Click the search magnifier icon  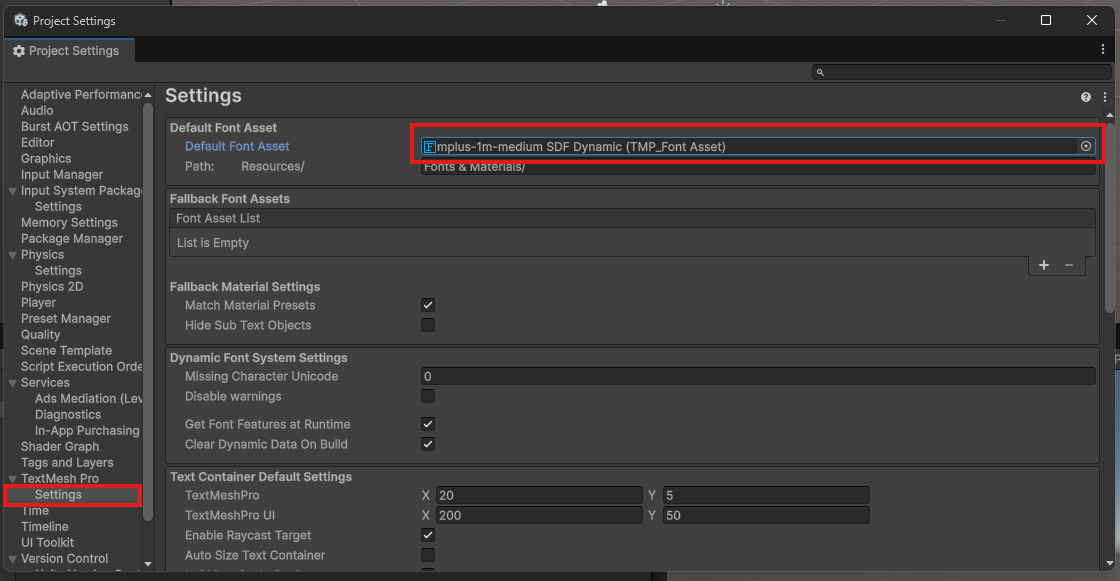click(820, 72)
